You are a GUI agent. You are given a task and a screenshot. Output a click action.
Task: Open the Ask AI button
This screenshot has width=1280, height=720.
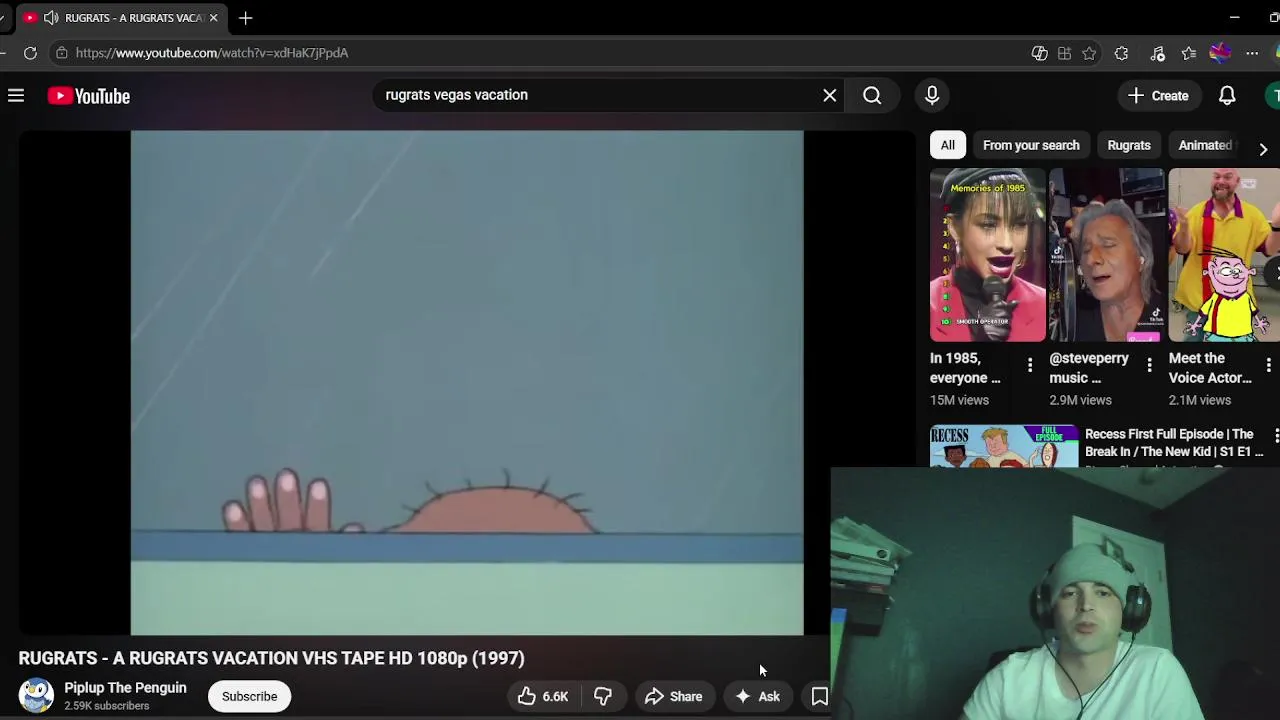[x=758, y=696]
